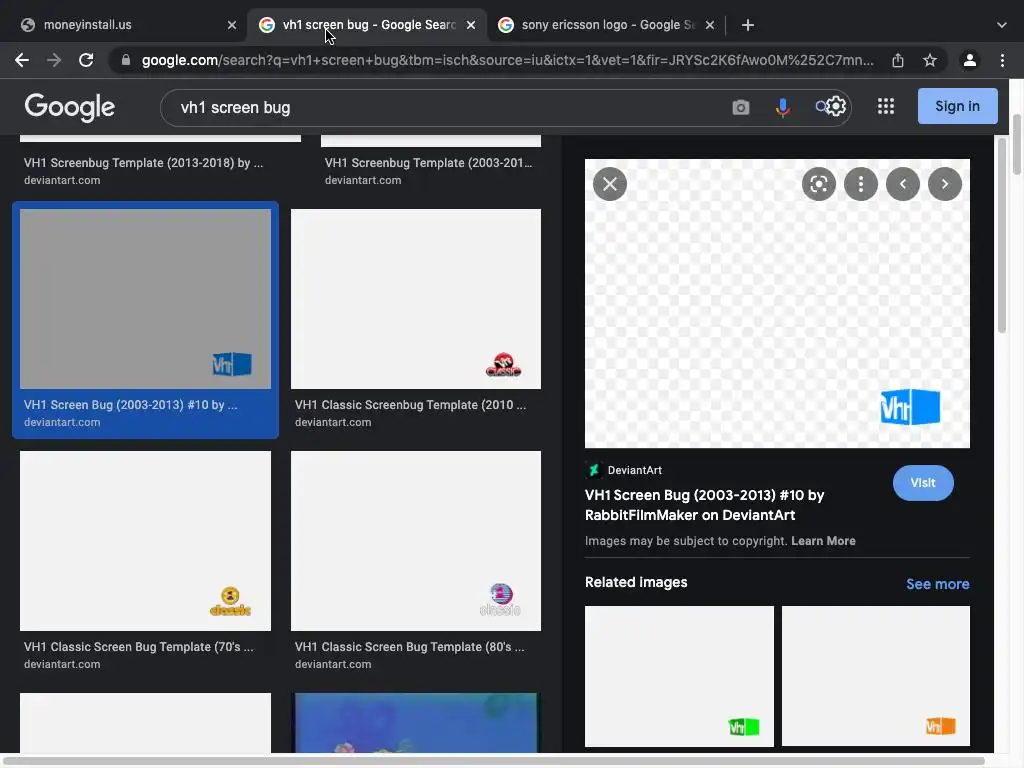View site info via the lock icon

[x=126, y=60]
